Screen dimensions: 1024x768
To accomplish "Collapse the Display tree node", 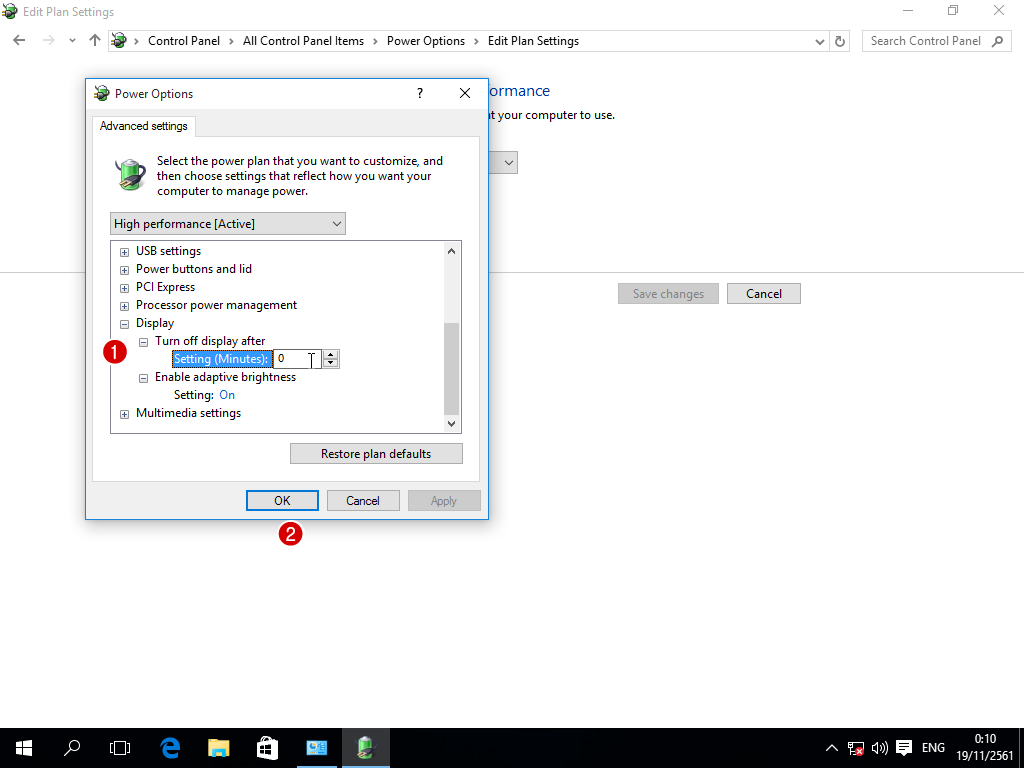I will 125,324.
